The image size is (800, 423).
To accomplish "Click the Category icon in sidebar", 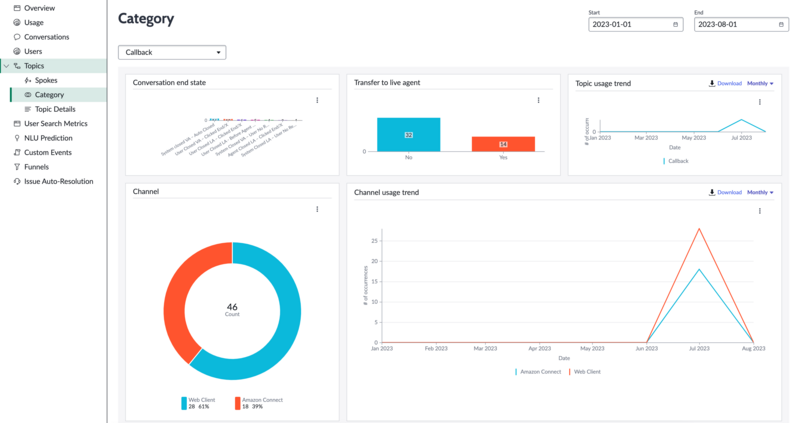I will [28, 94].
